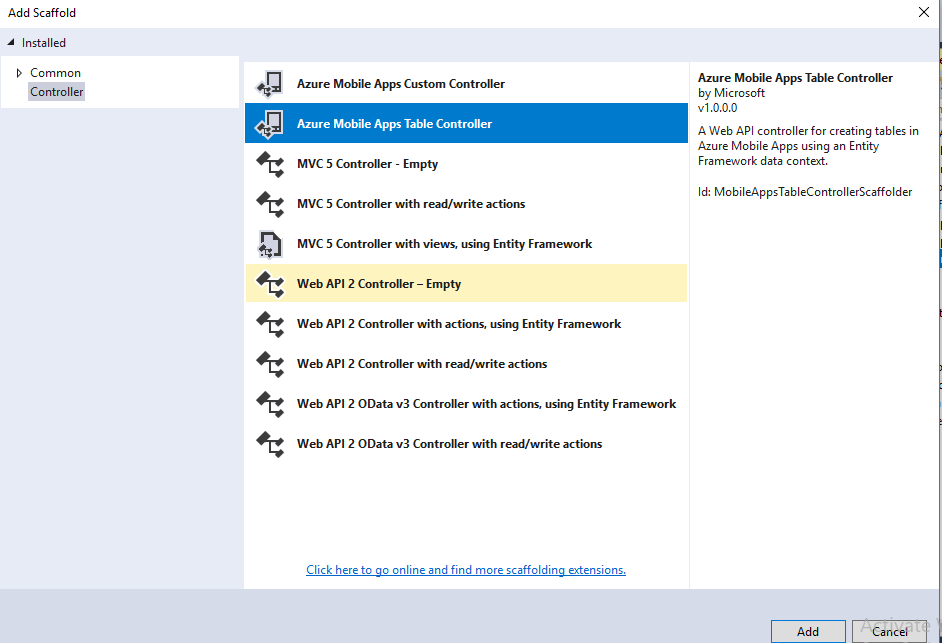This screenshot has width=942, height=643.
Task: Click the MVC 5 Controller with views icon
Action: pos(270,244)
